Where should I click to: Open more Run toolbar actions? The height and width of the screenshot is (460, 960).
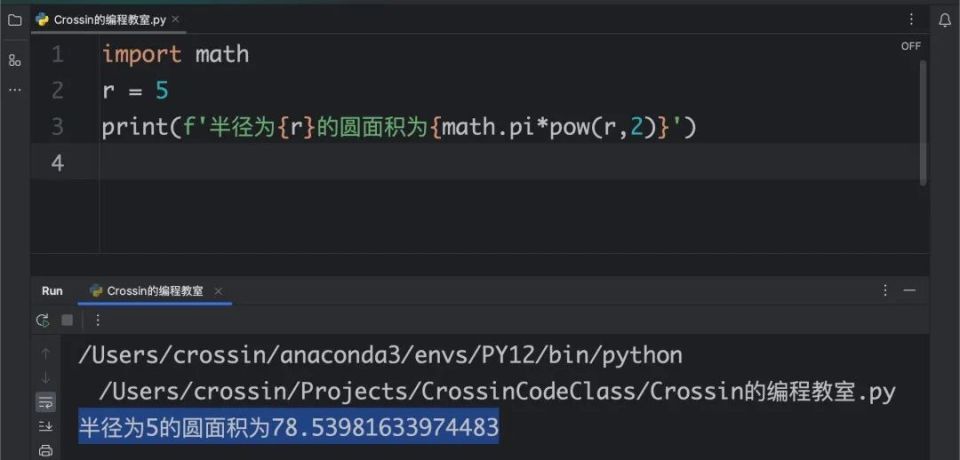coord(97,320)
